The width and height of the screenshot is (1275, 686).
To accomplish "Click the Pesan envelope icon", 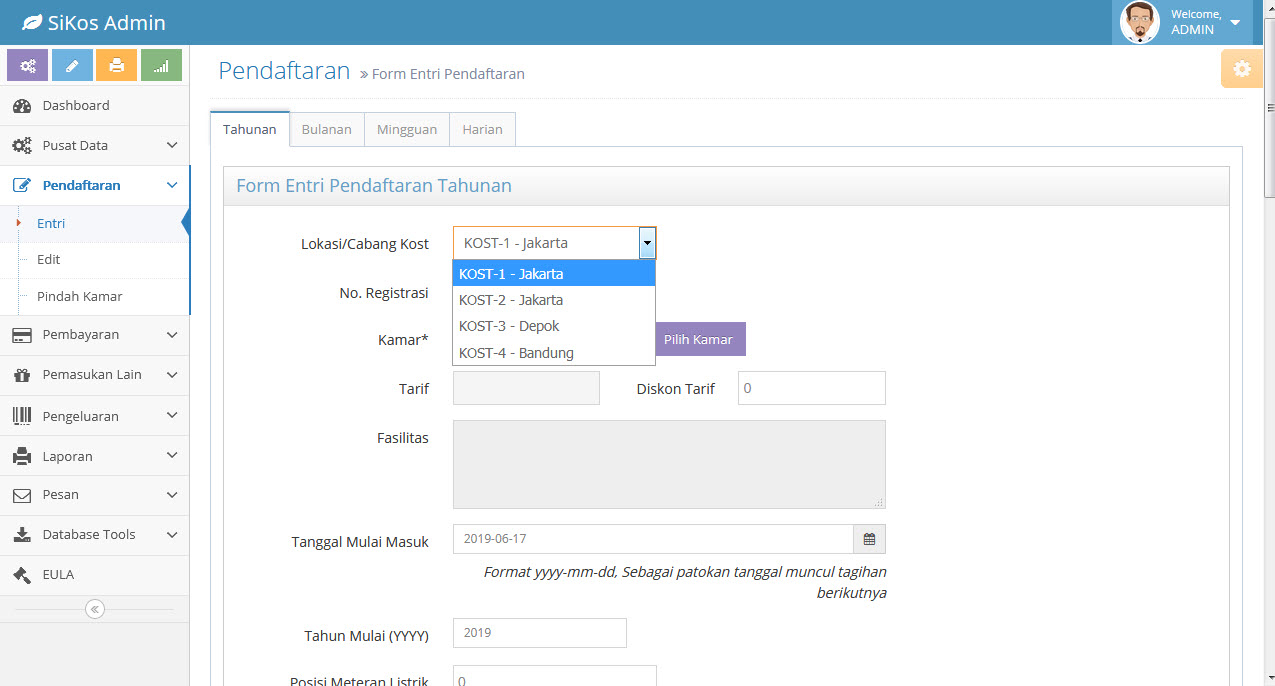I will [22, 495].
